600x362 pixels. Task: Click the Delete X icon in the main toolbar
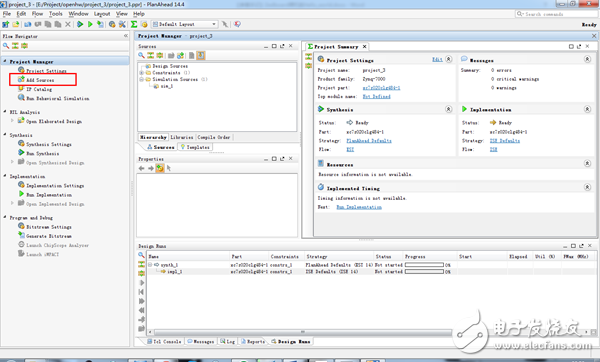[x=68, y=24]
